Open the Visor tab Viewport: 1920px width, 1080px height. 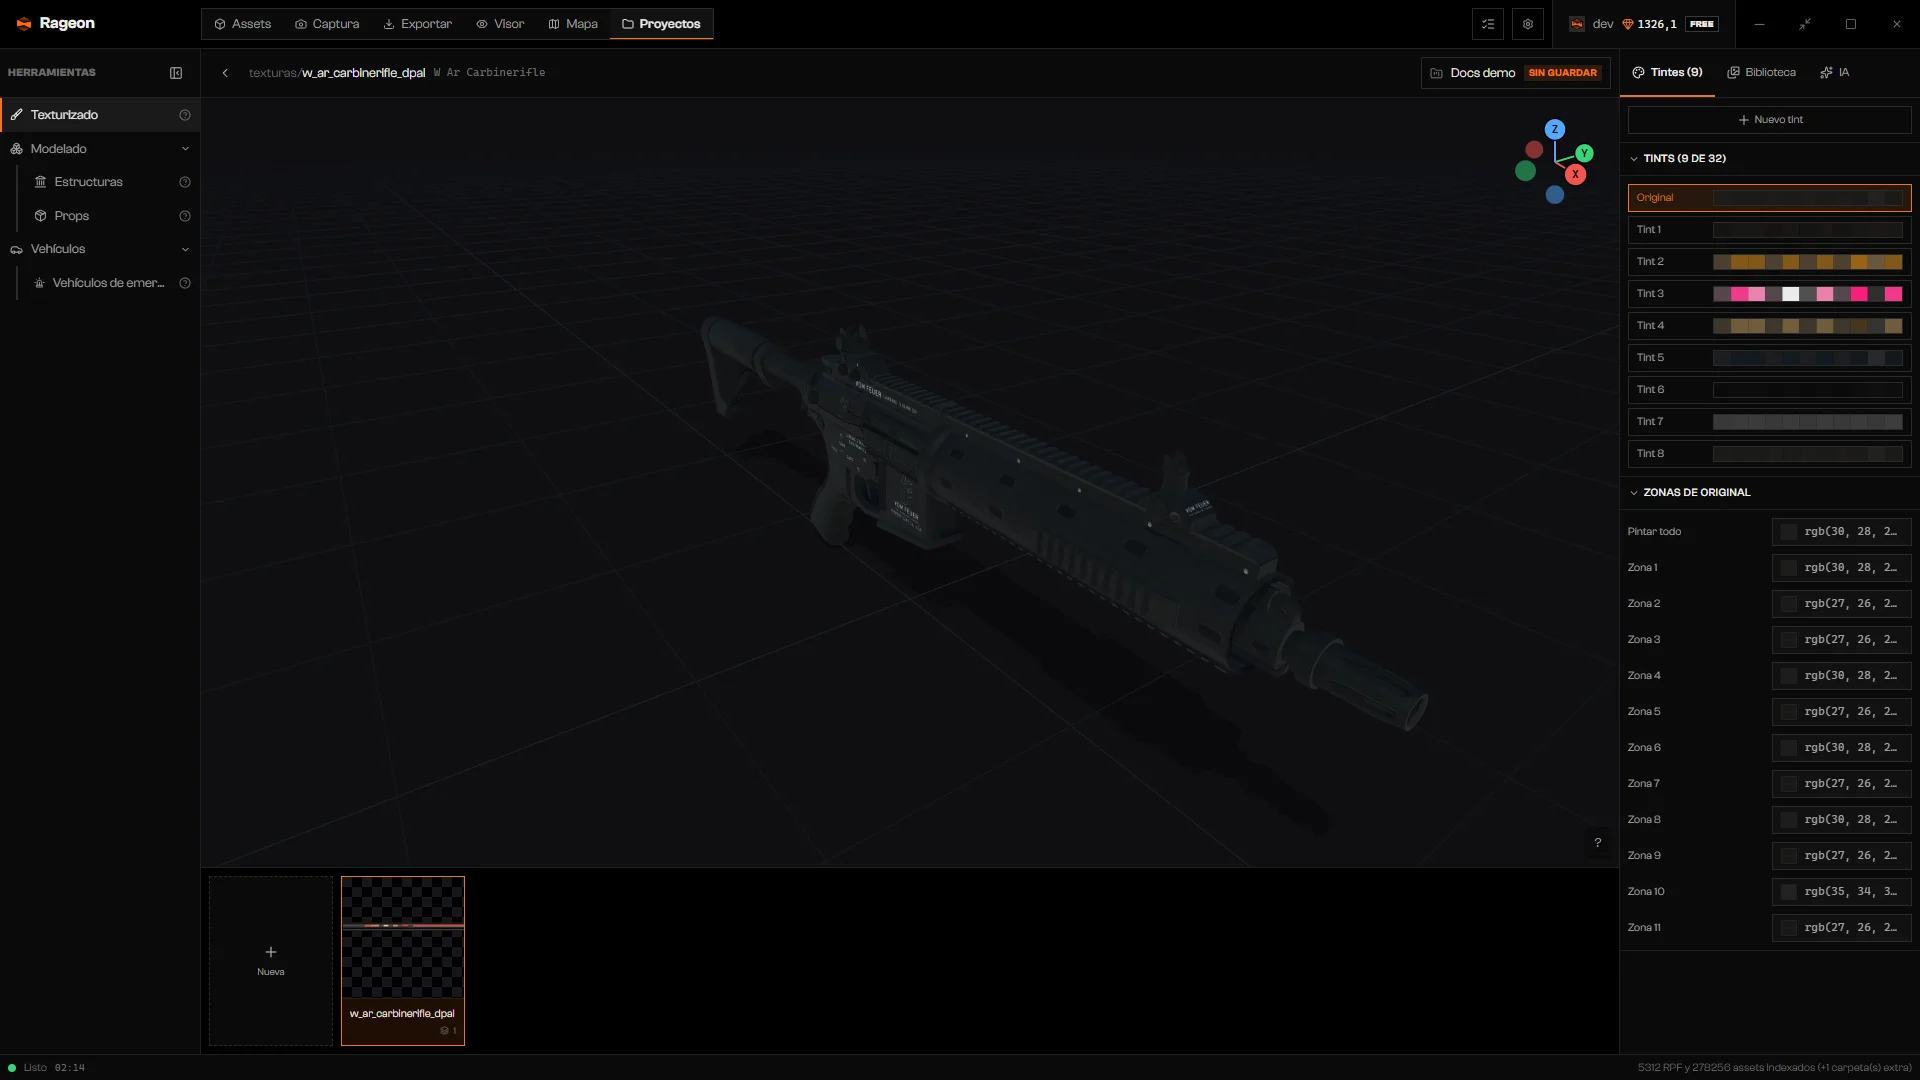coord(500,24)
